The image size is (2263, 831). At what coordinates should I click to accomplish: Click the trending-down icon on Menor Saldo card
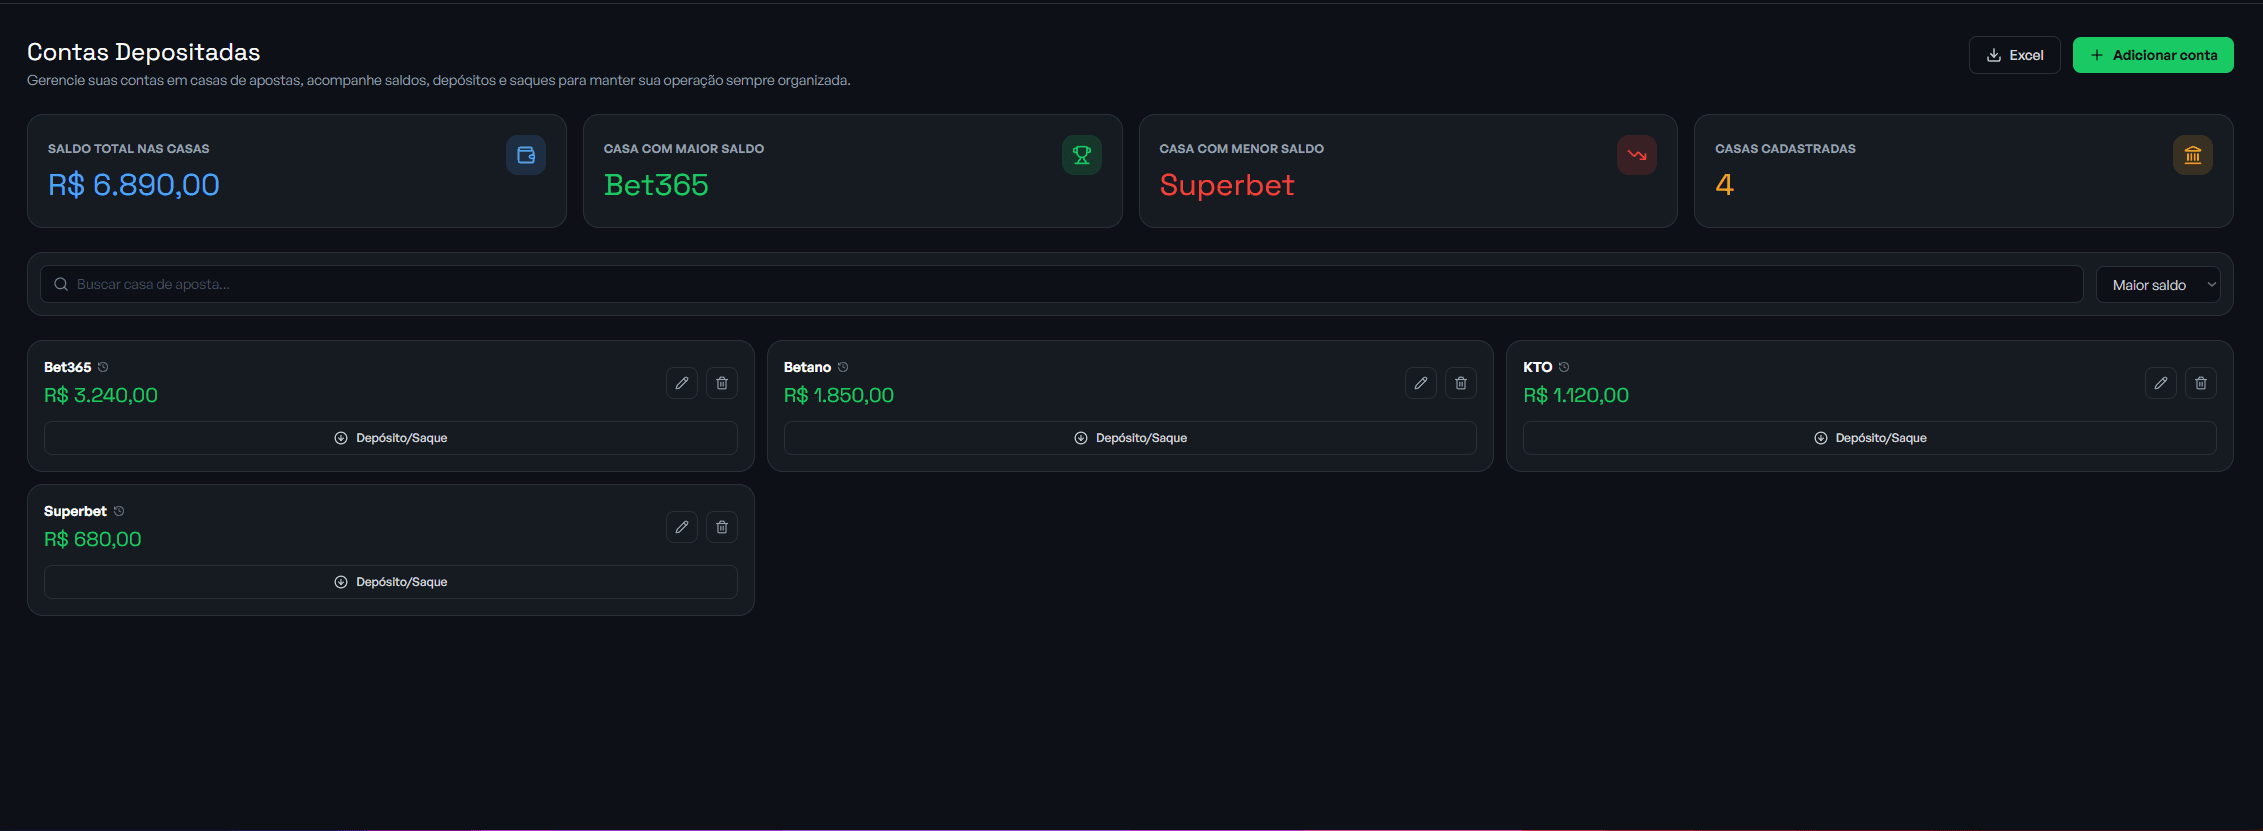(x=1637, y=155)
